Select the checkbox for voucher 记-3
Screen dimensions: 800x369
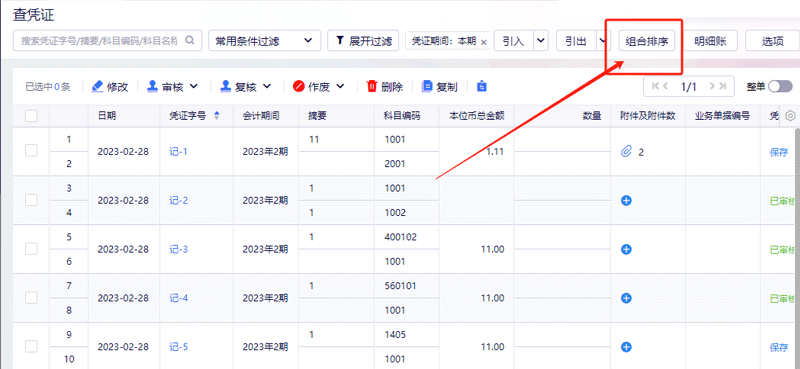(31, 249)
